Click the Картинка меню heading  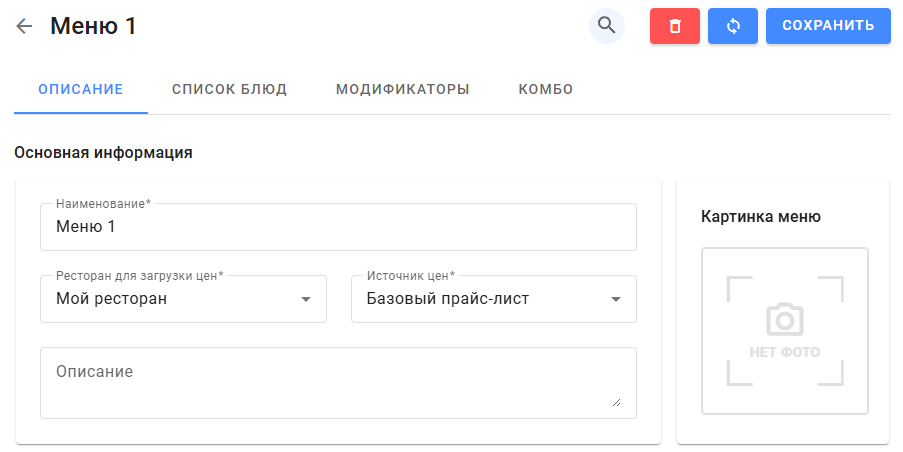tap(761, 216)
